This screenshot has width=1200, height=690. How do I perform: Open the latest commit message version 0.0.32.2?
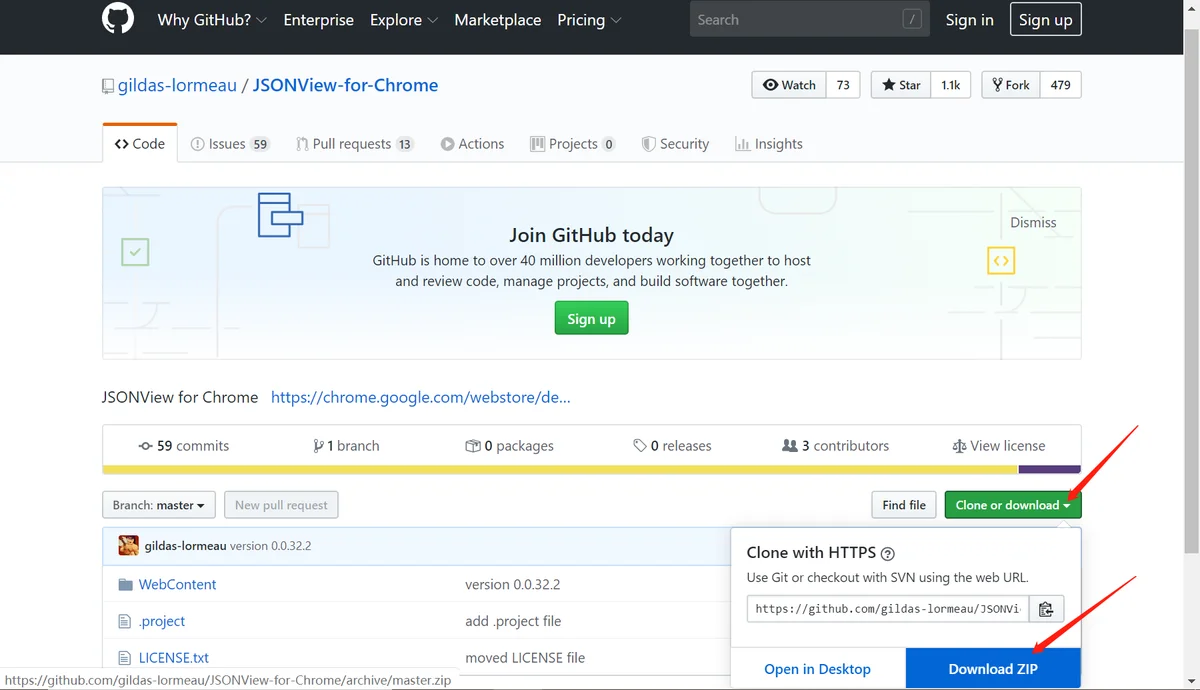coord(271,546)
